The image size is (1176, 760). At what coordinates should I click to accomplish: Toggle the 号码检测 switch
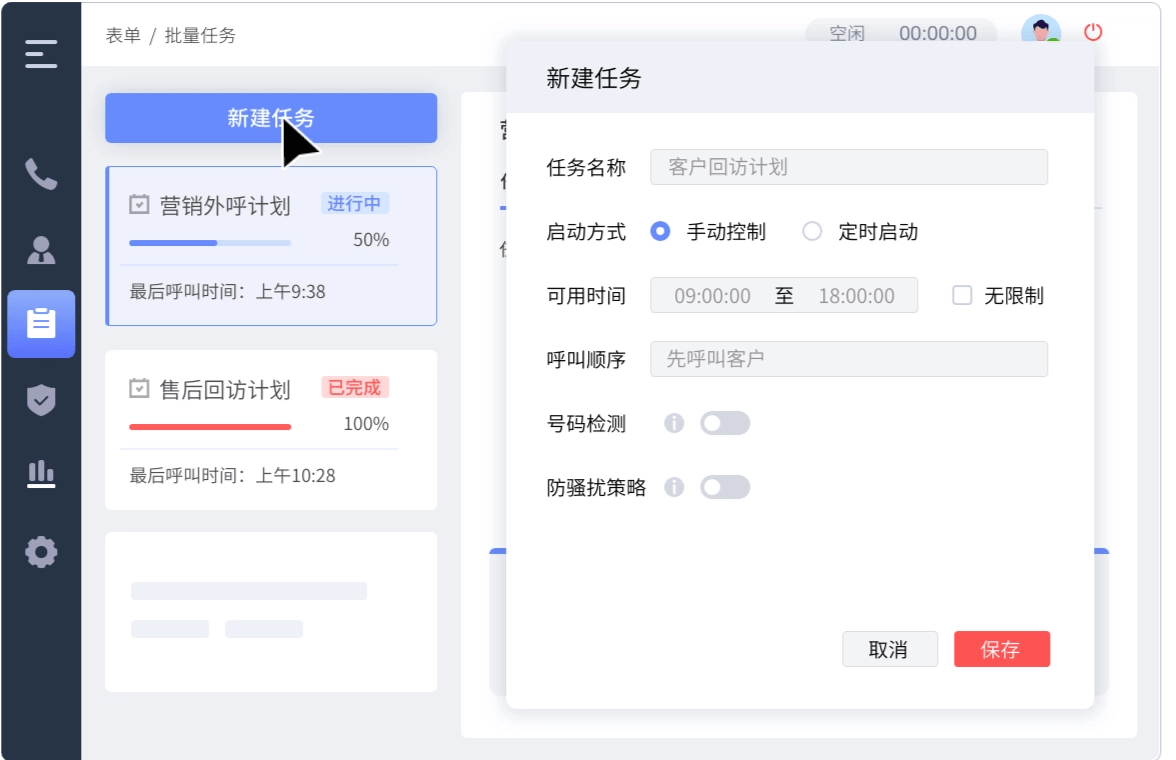[x=725, y=423]
